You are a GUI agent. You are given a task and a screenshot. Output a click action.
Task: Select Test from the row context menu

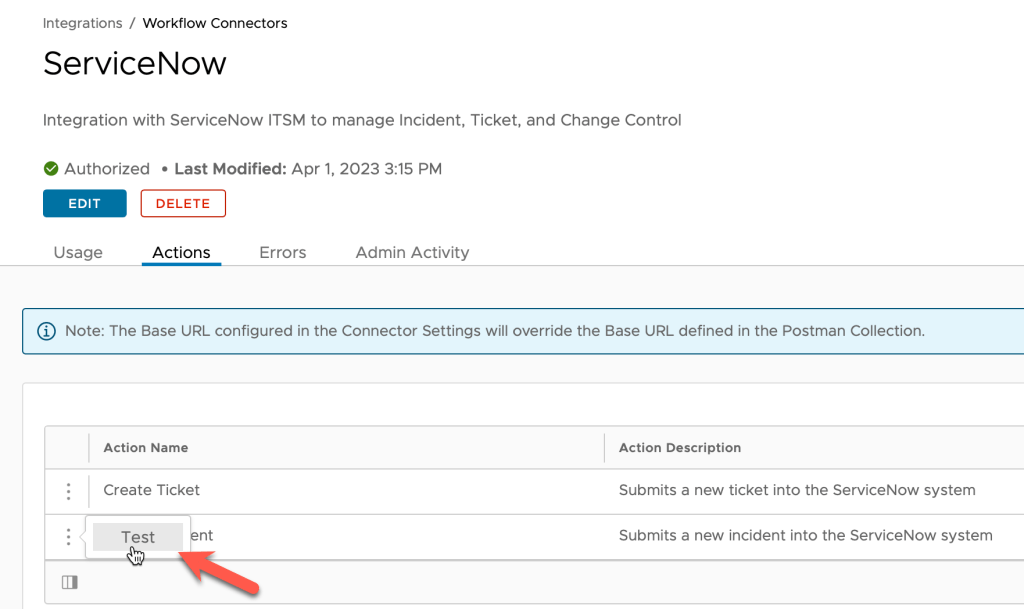(137, 536)
